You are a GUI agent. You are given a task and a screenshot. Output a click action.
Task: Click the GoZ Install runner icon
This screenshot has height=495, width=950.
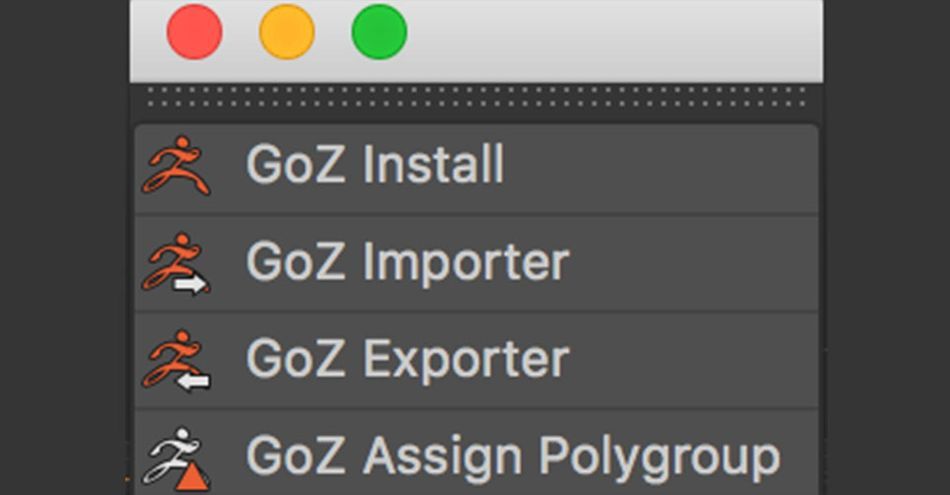coord(176,165)
